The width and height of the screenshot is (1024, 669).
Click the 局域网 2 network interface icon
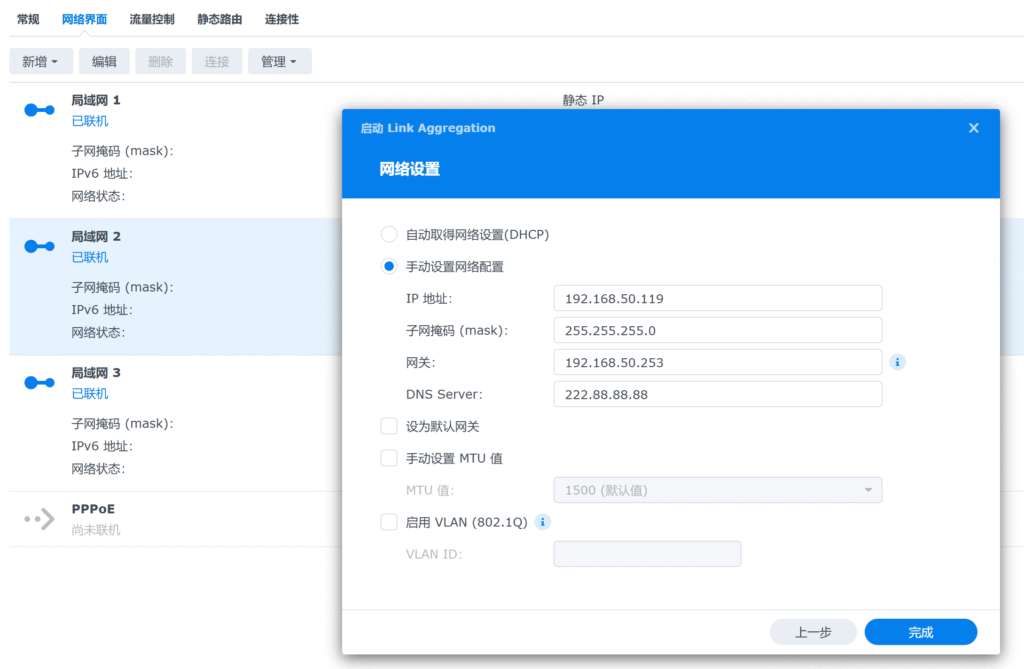39,246
